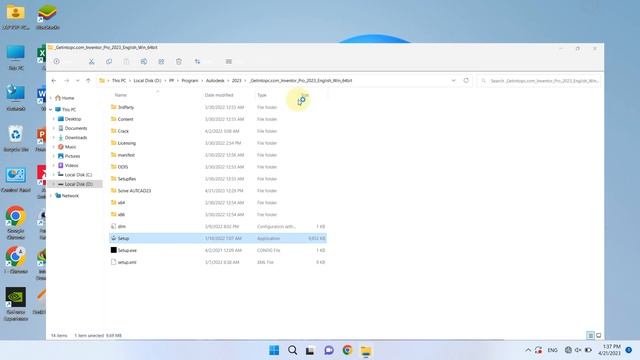Select 'Program' in address breadcrumb
This screenshot has width=640, height=360.
(x=190, y=81)
